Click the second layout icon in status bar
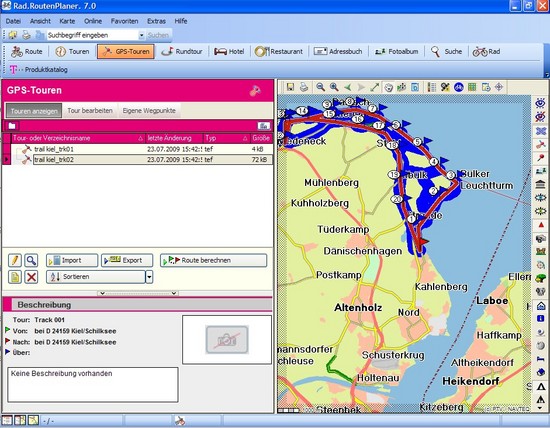 (x=20, y=420)
